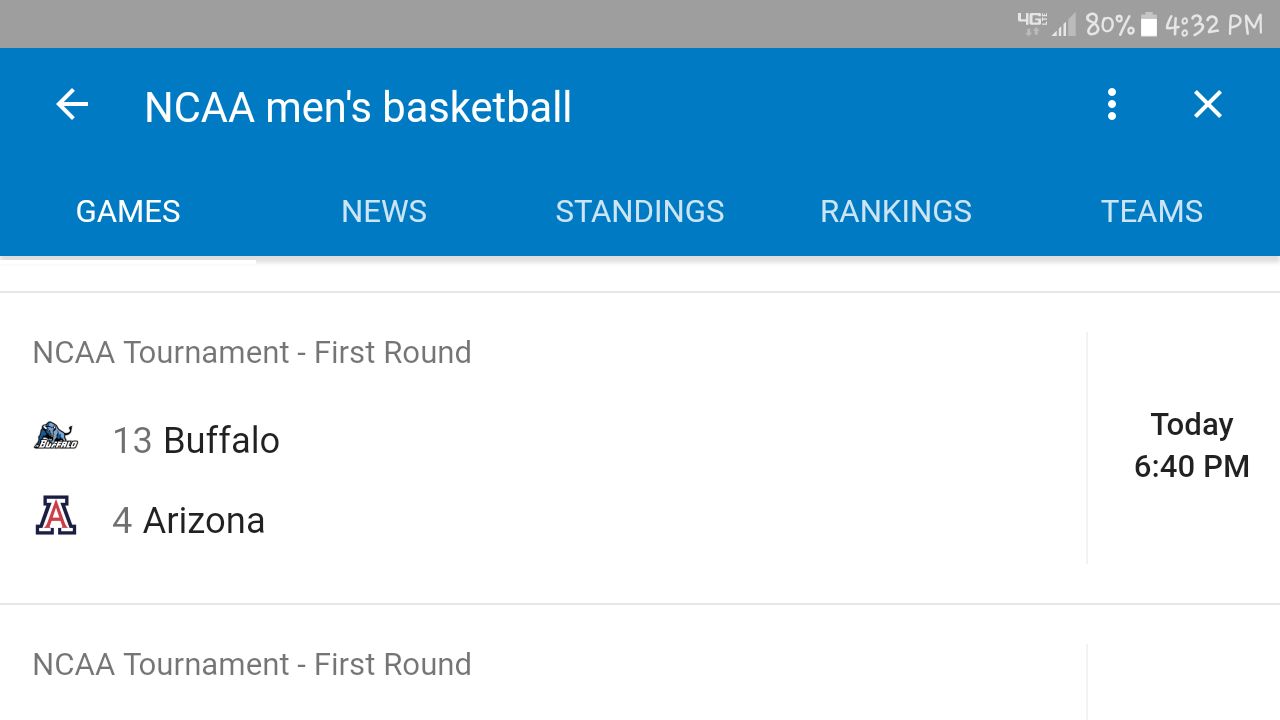Image resolution: width=1280 pixels, height=720 pixels.
Task: Tap the Arizona Wildcats team logo
Action: pos(56,516)
